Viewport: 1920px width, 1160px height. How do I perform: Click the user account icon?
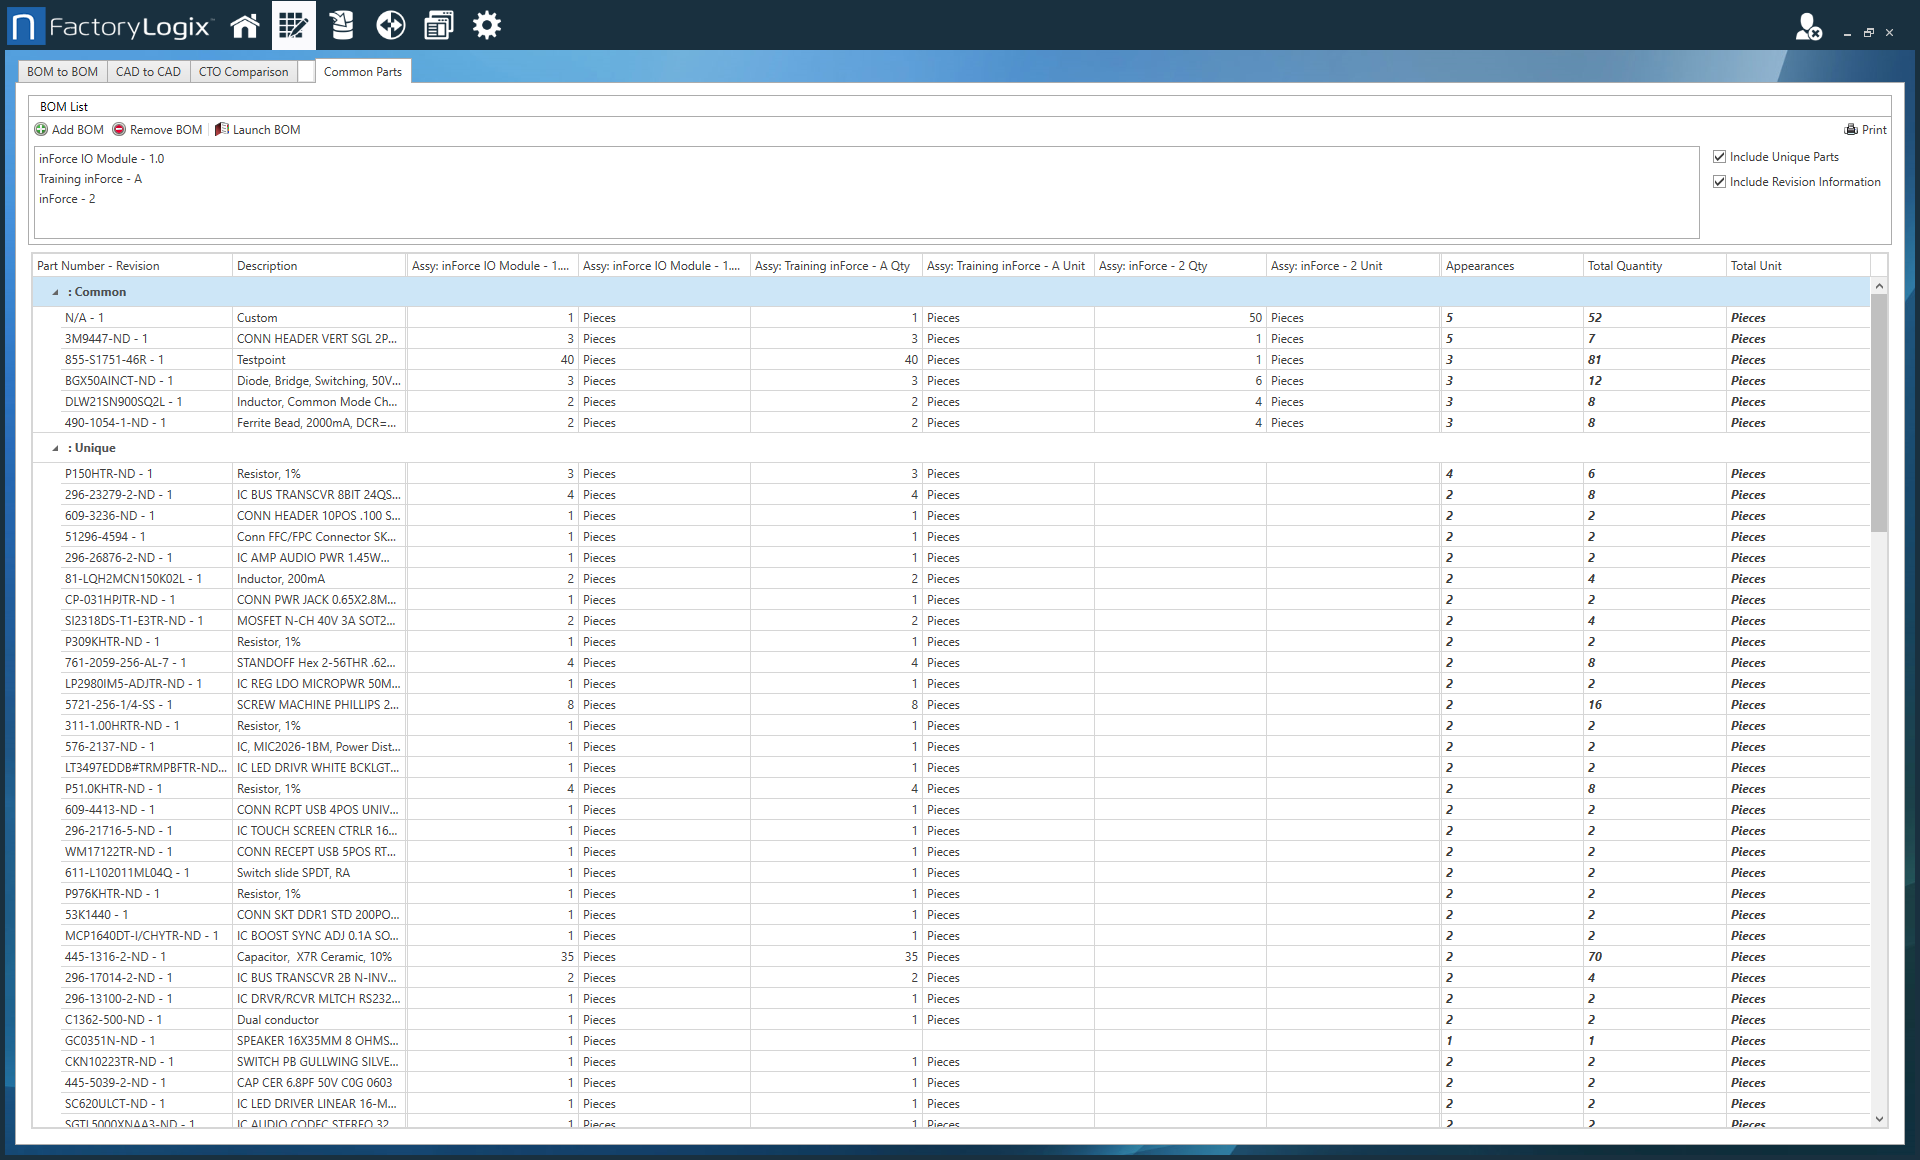pos(1807,27)
